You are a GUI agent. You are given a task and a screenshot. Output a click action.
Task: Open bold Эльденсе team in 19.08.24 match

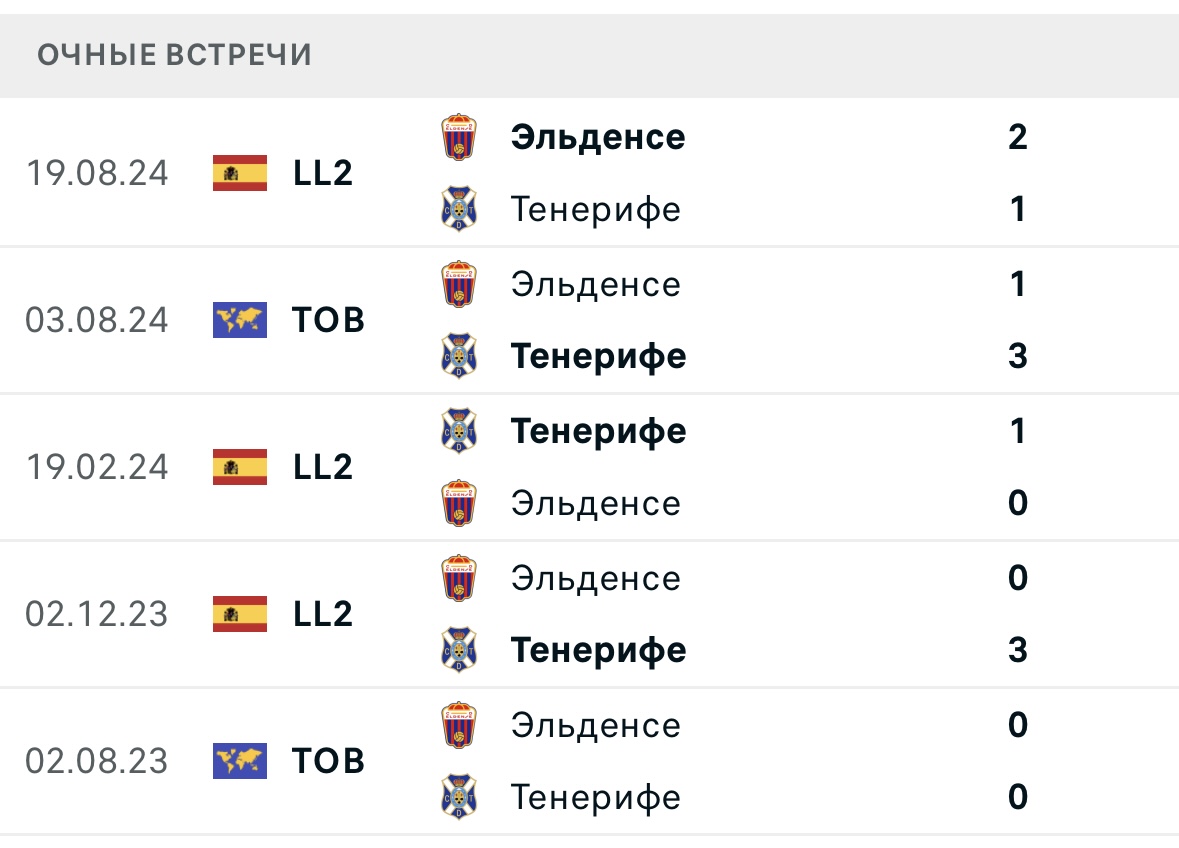(x=598, y=137)
